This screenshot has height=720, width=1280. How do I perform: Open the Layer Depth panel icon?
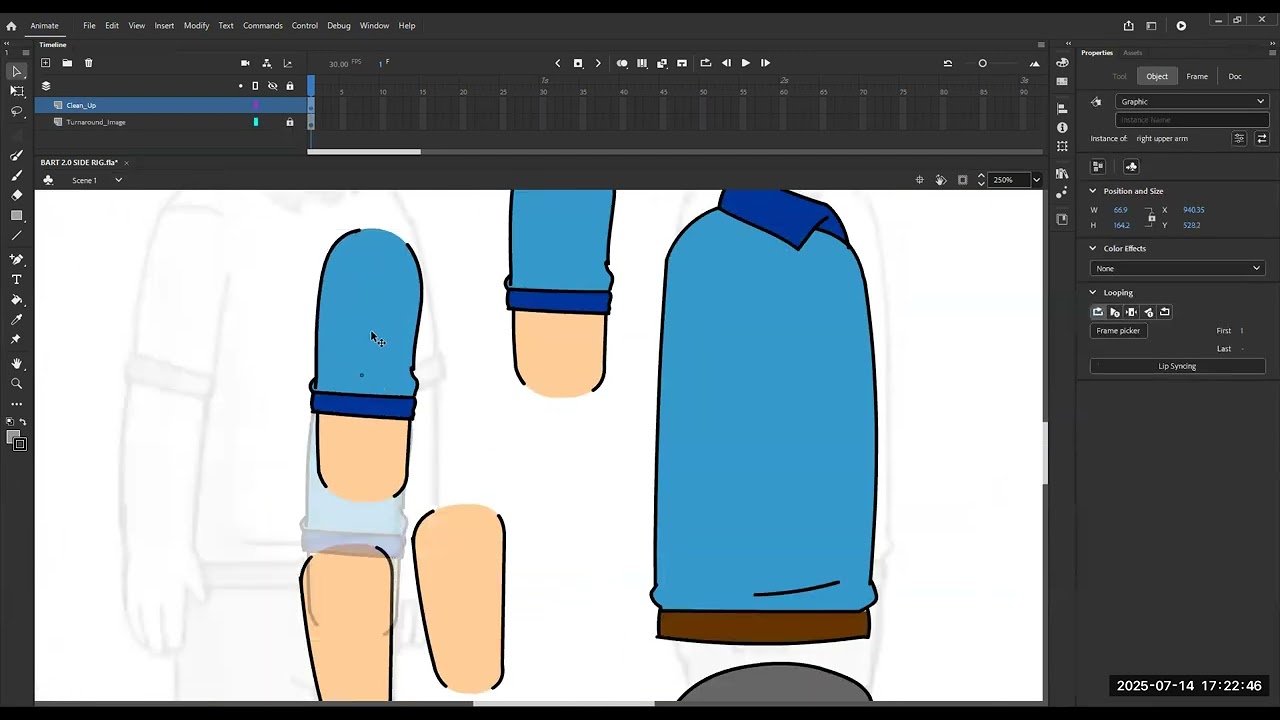click(288, 63)
